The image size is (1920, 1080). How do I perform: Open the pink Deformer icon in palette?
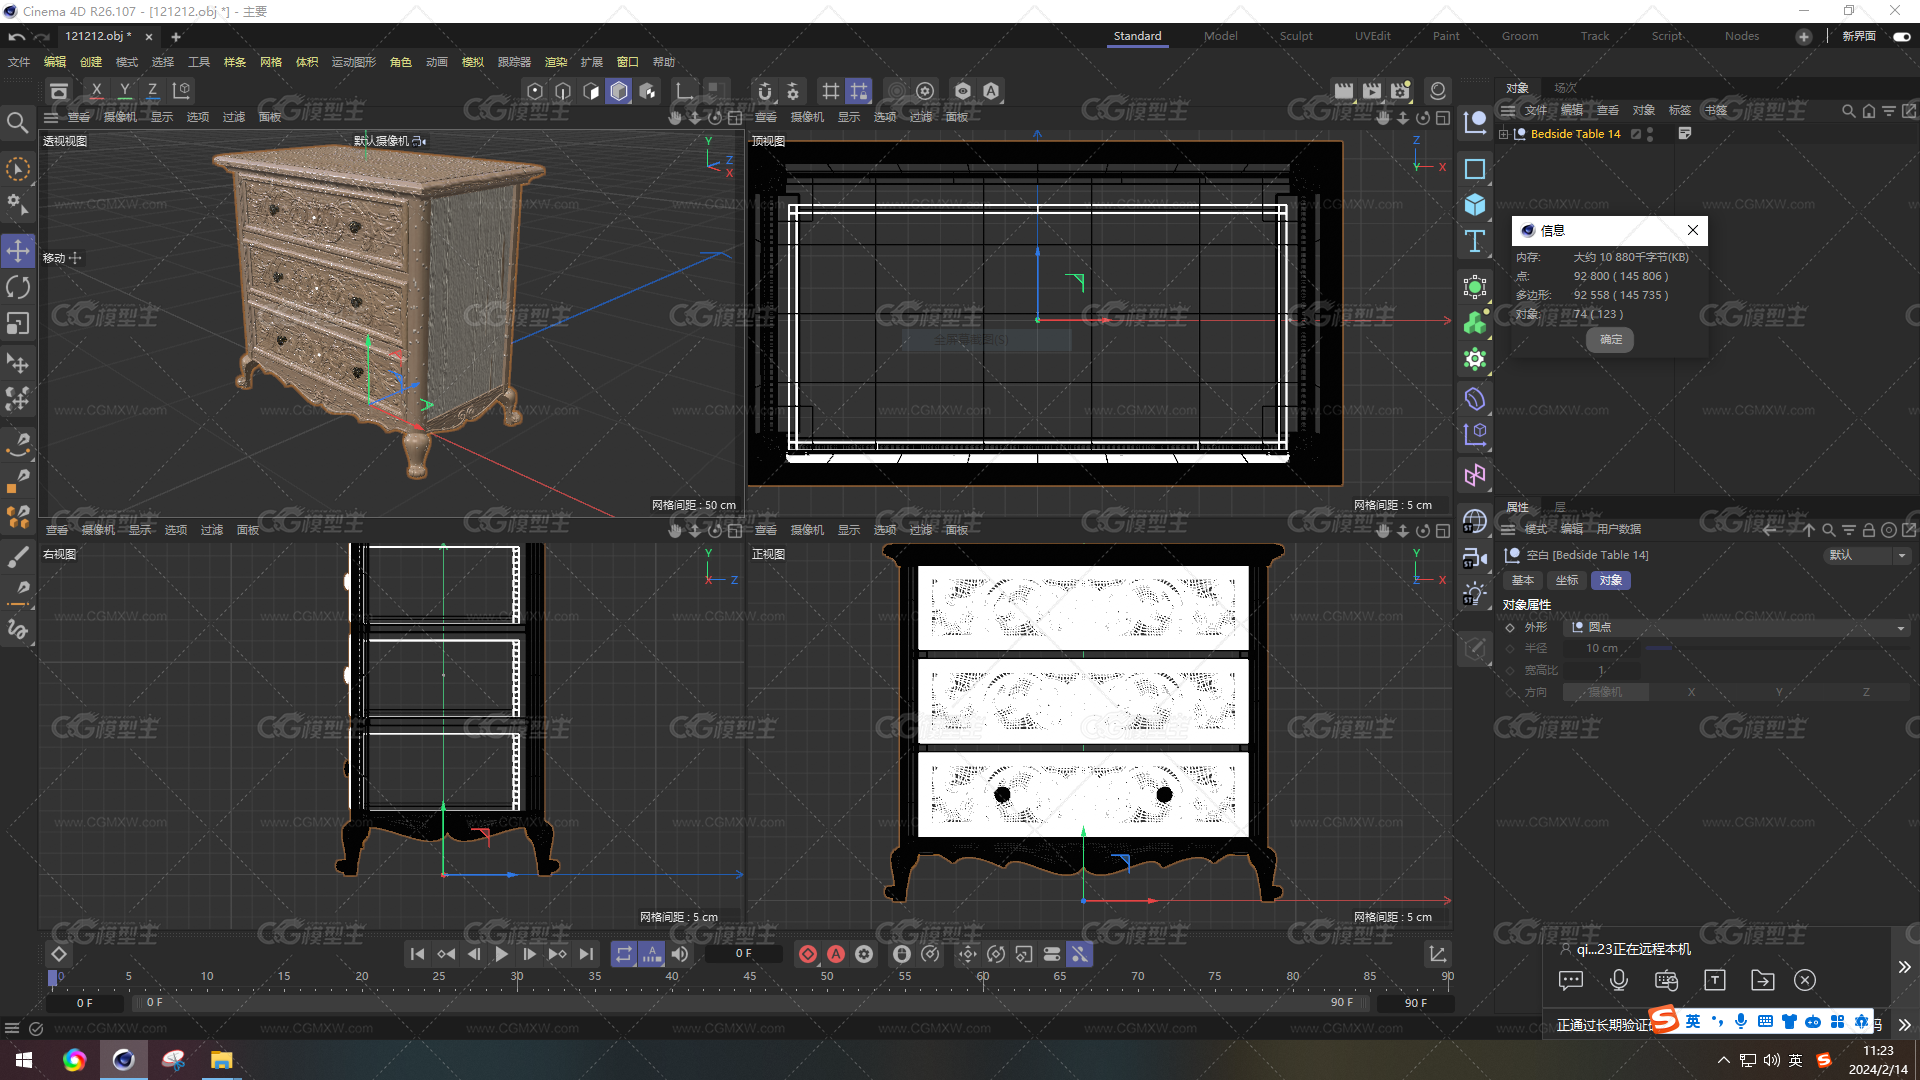tap(1475, 475)
